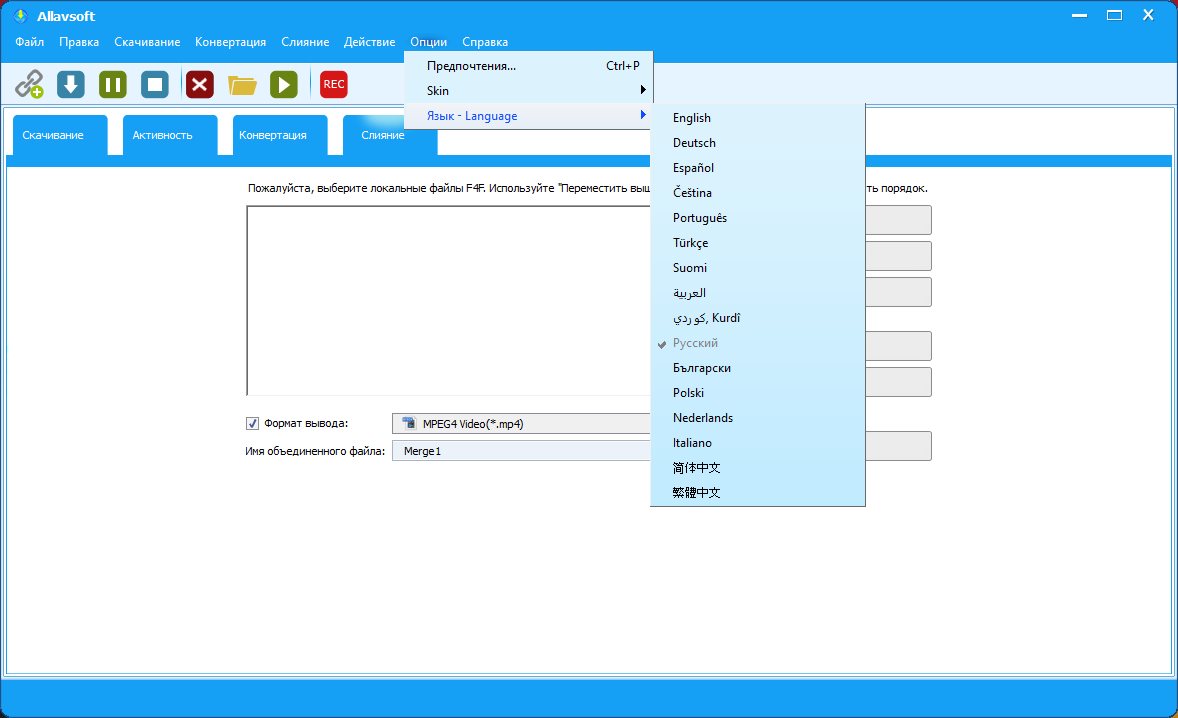The width and height of the screenshot is (1178, 718).
Task: Switch to the Скачивание tab
Action: point(53,135)
